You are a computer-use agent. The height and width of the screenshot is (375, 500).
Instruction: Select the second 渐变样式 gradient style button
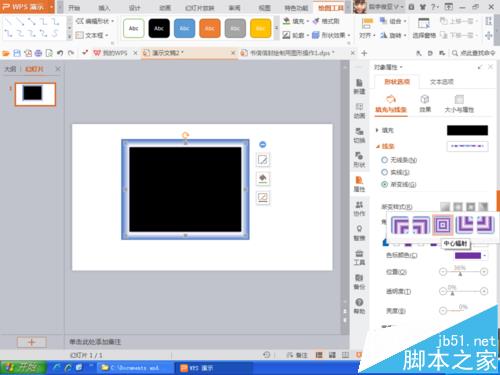458,207
